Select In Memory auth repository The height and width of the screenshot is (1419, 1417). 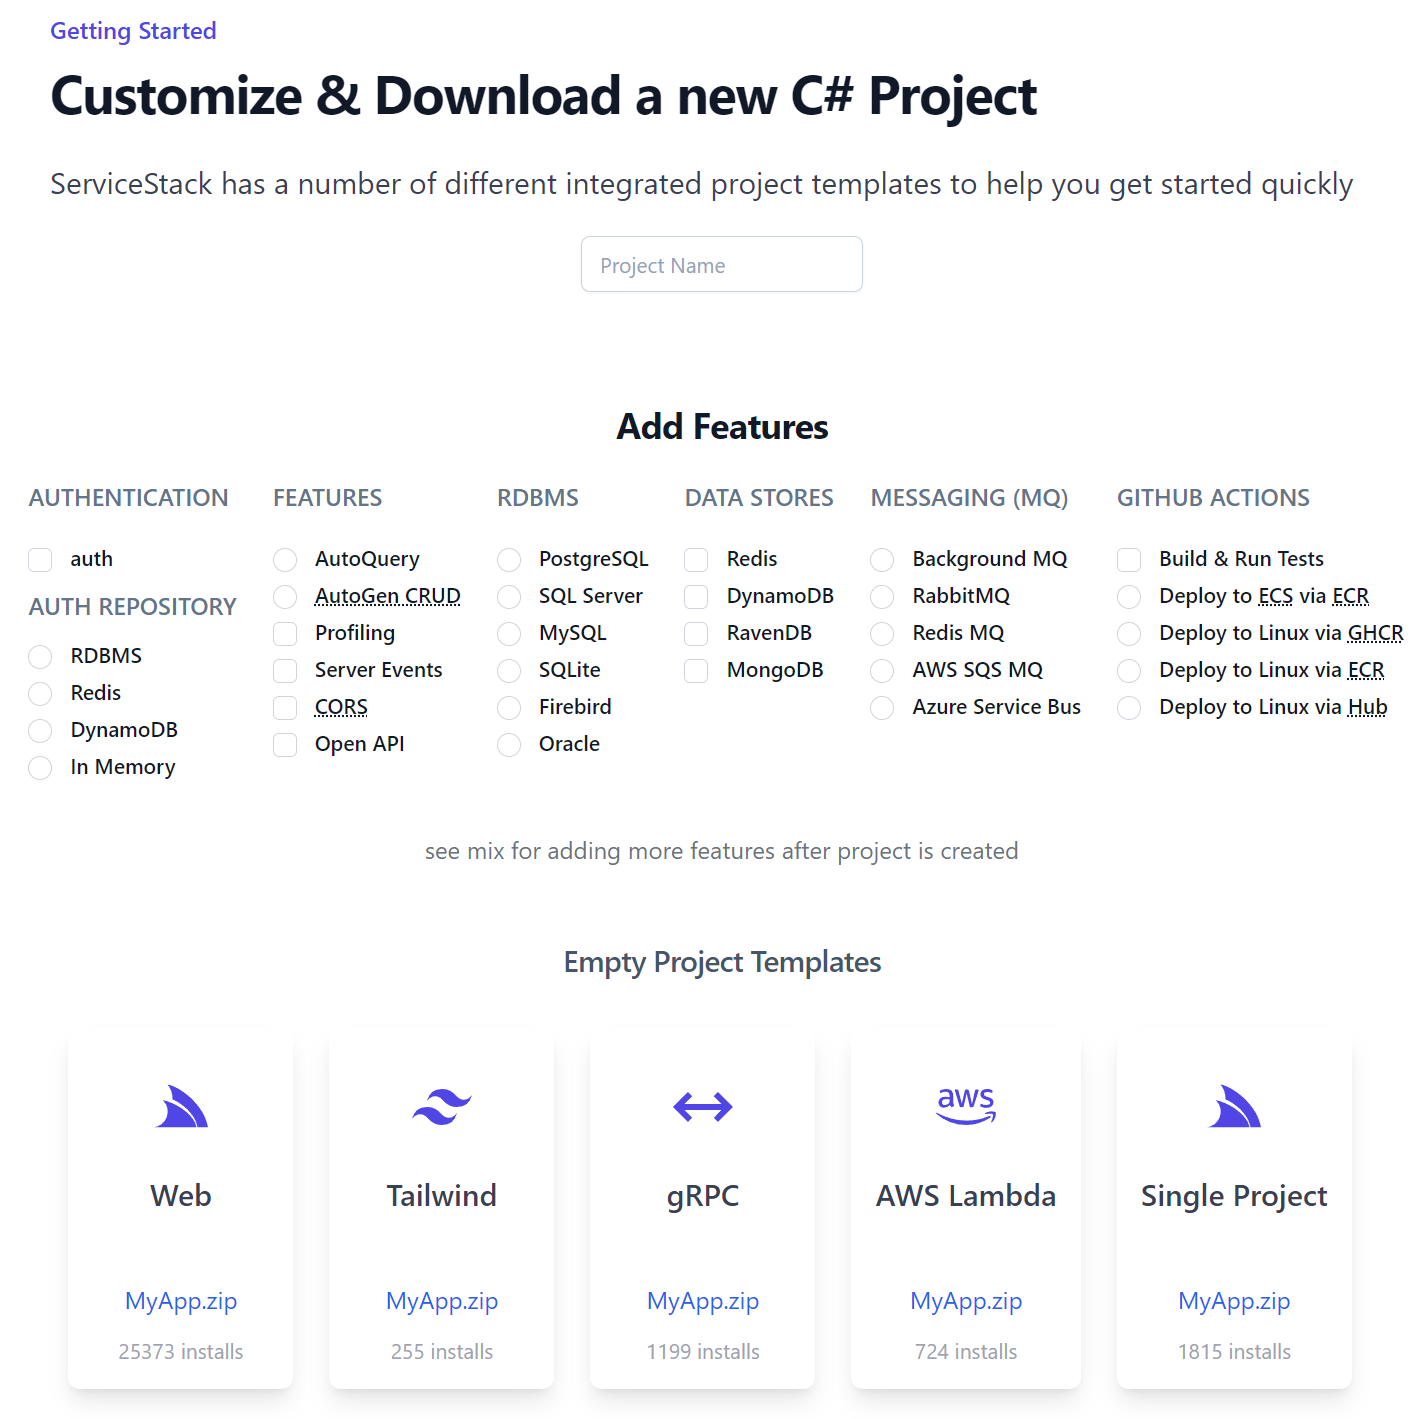point(40,768)
